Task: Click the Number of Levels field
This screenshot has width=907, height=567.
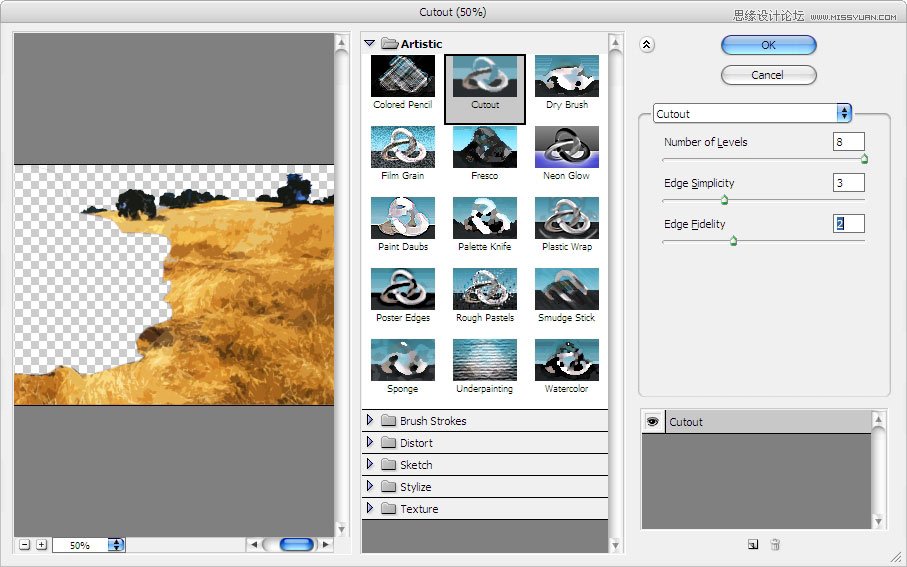Action: pos(849,142)
